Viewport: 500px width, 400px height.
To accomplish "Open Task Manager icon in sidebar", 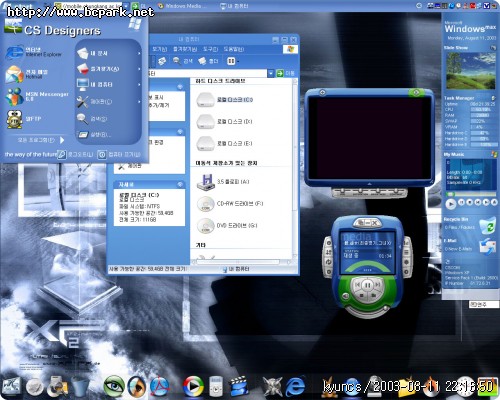I will 493,98.
